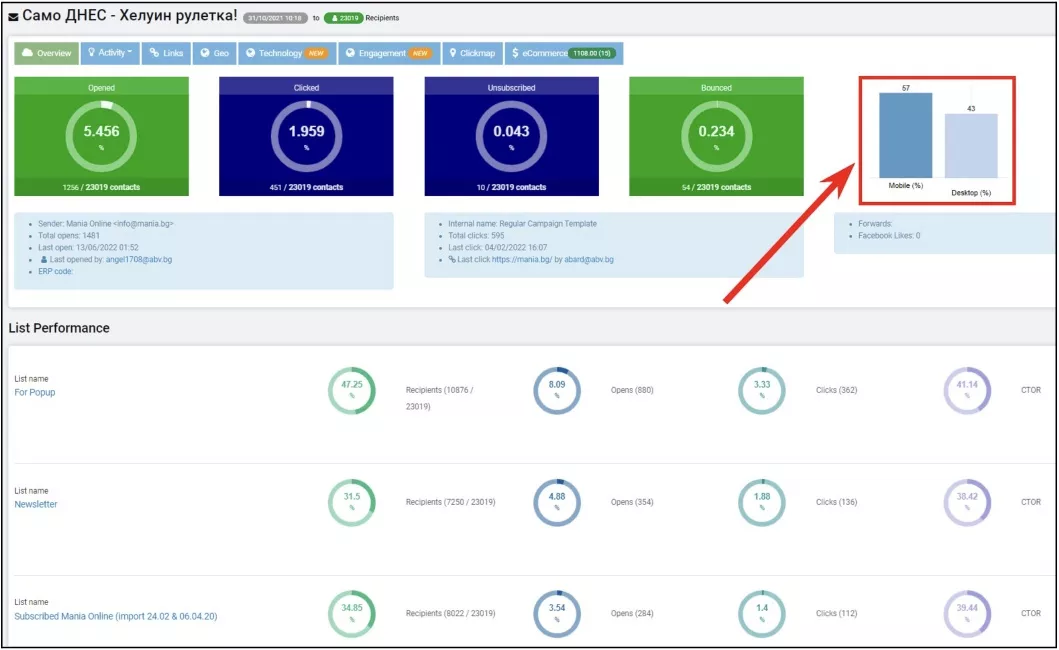This screenshot has width=1059, height=650.
Task: Click the List Performance heading
Action: click(x=59, y=328)
